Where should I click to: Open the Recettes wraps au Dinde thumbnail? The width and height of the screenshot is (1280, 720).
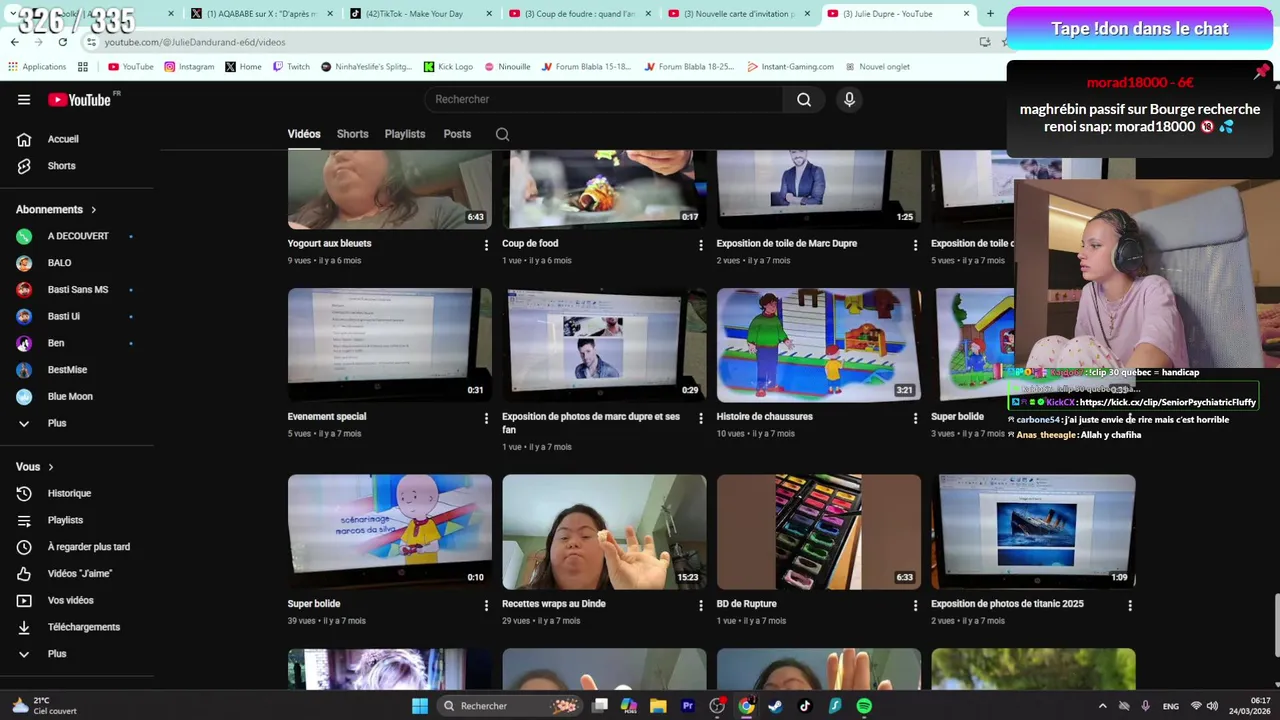[x=604, y=532]
